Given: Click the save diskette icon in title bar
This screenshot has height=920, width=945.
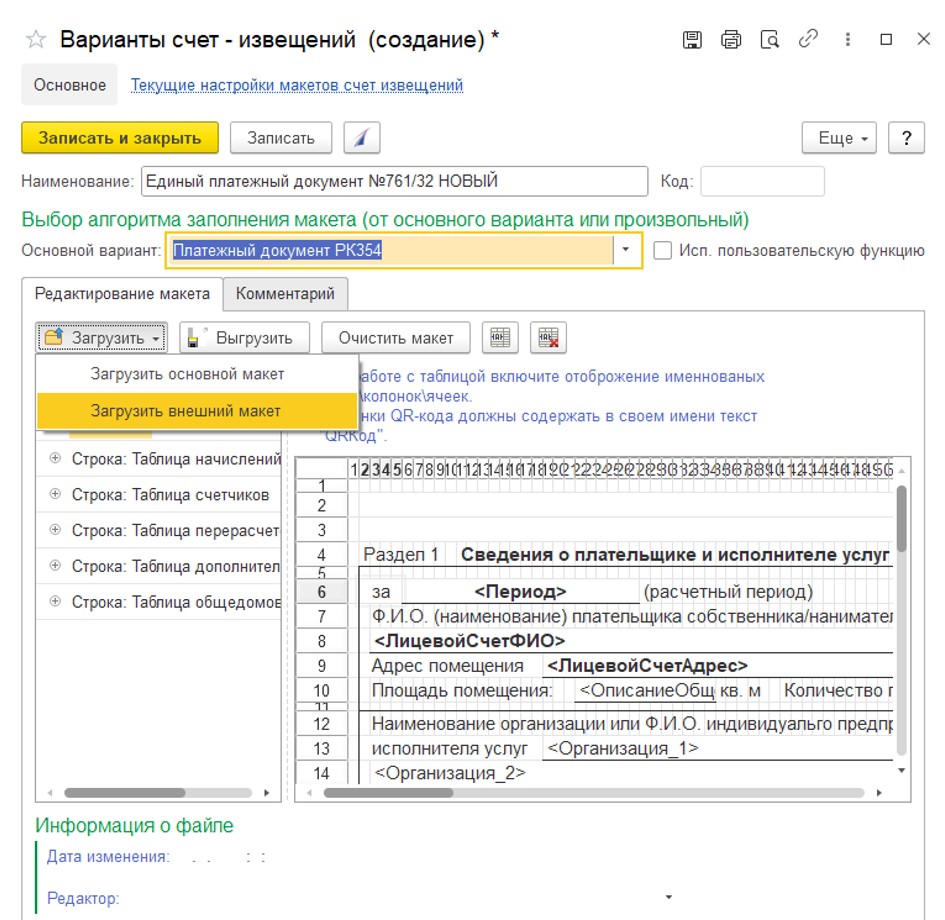Looking at the screenshot, I should coord(692,40).
